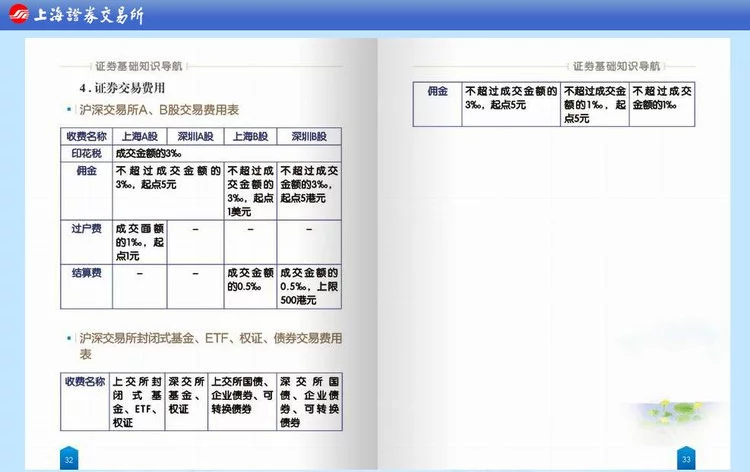Click the heading 4. 证券交易费用

coord(122,88)
